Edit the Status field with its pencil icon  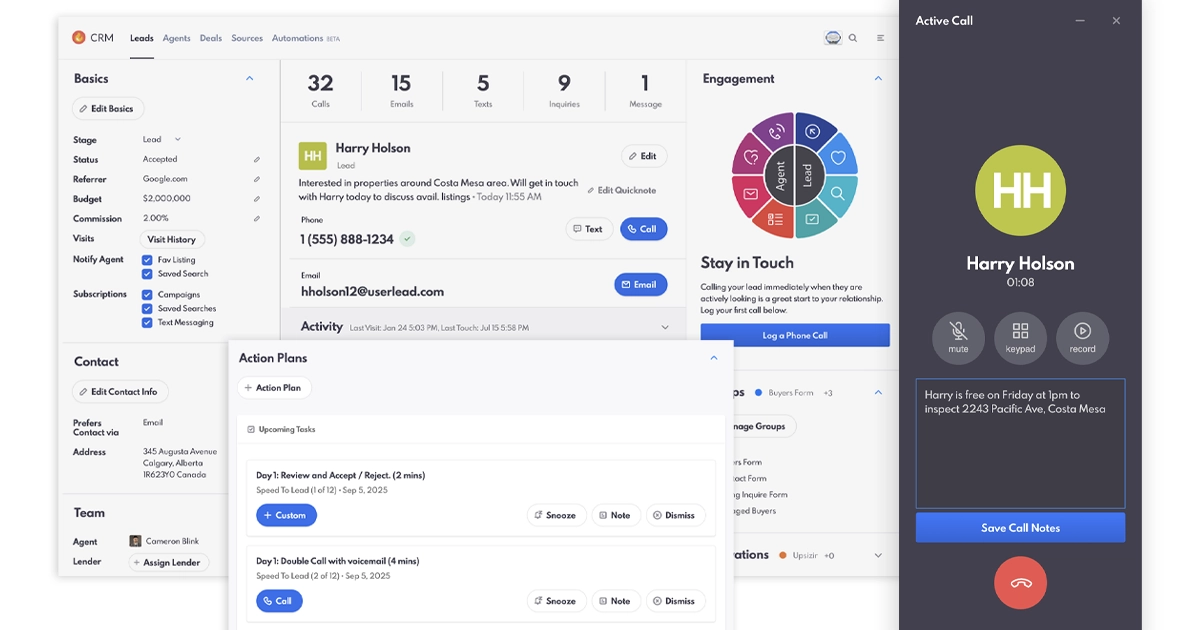(x=257, y=159)
